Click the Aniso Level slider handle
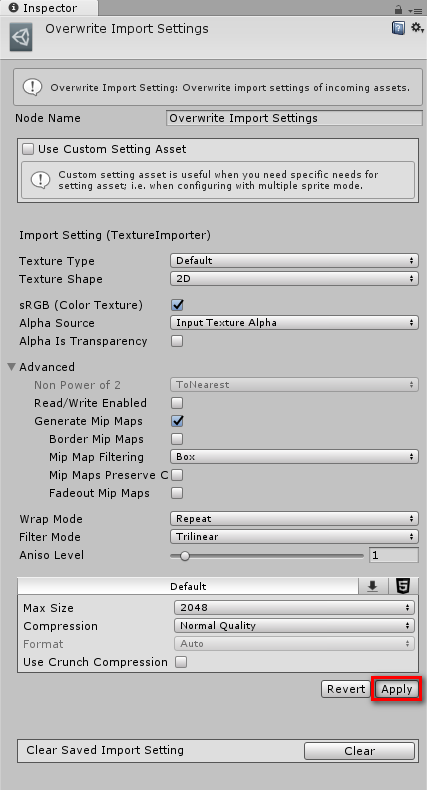Viewport: 427px width, 790px height. 185,556
